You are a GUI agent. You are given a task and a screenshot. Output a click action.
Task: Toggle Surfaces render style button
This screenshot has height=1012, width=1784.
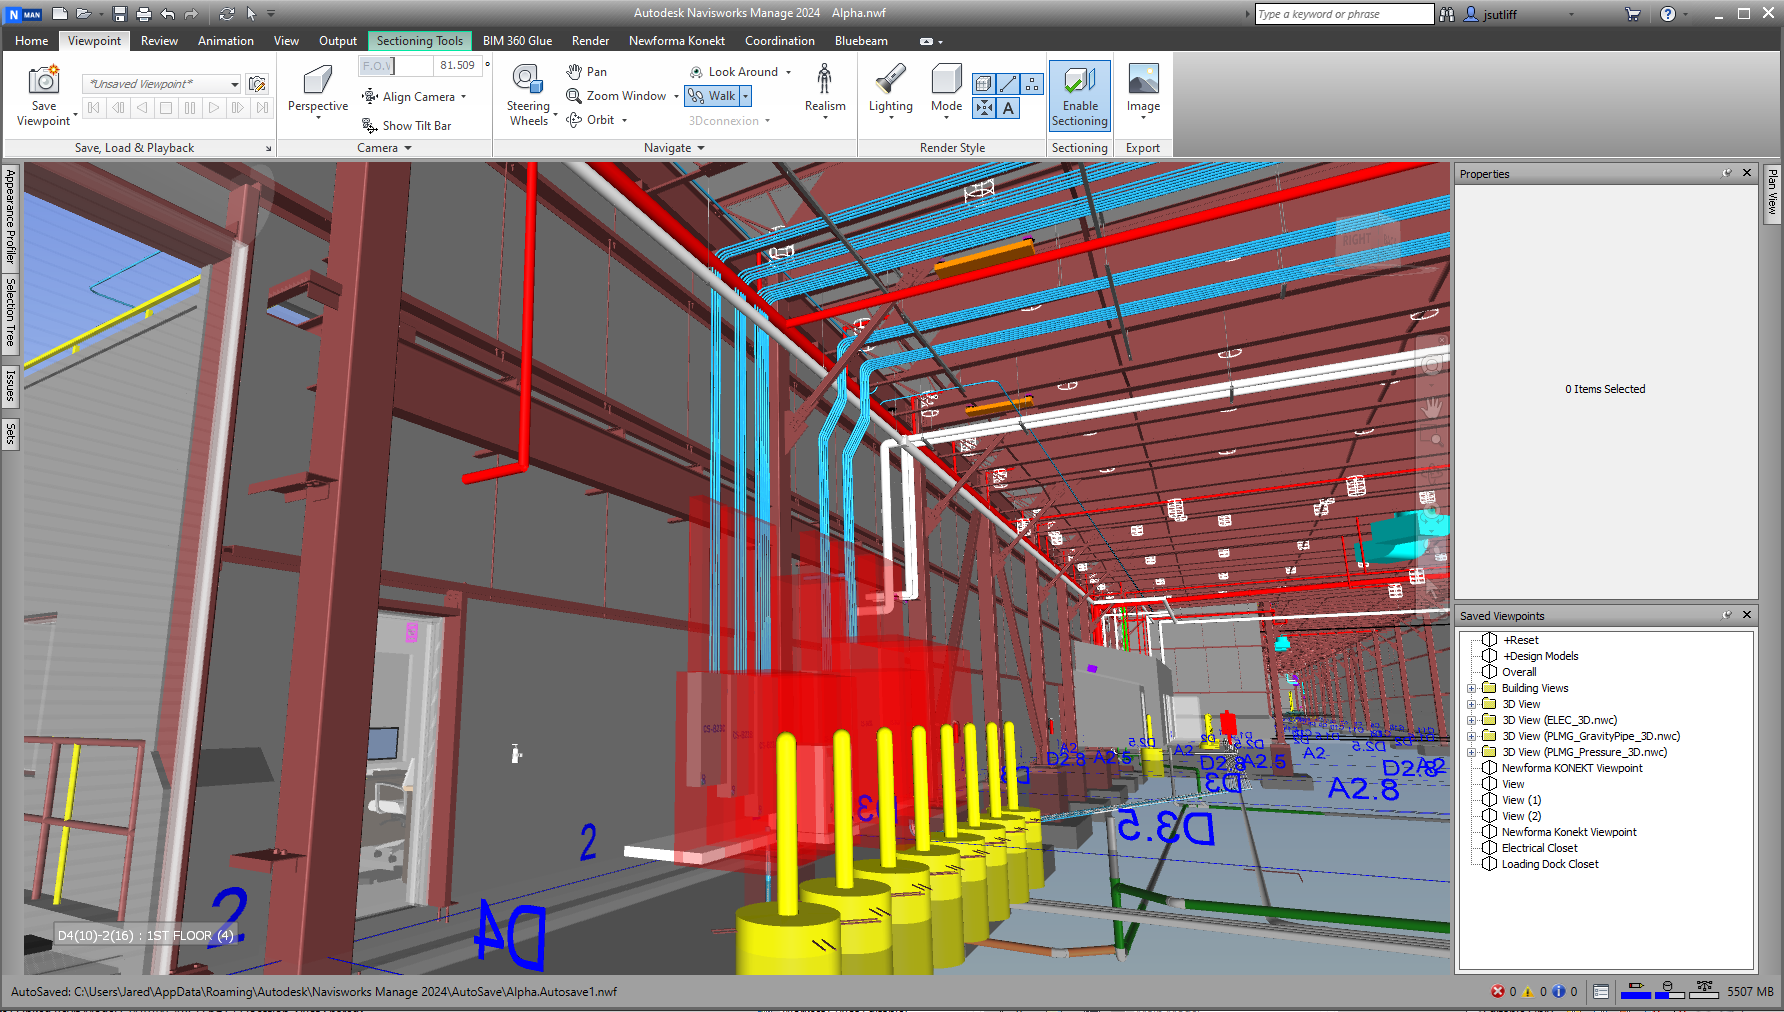pos(983,84)
